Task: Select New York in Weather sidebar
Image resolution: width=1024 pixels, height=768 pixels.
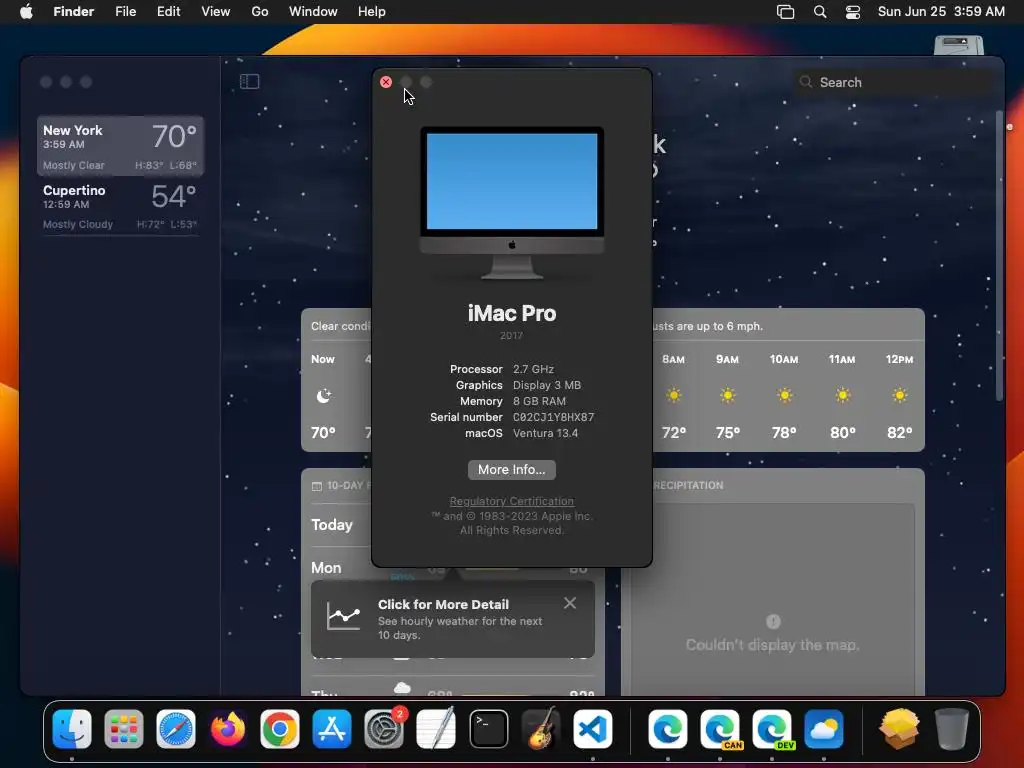Action: point(120,146)
